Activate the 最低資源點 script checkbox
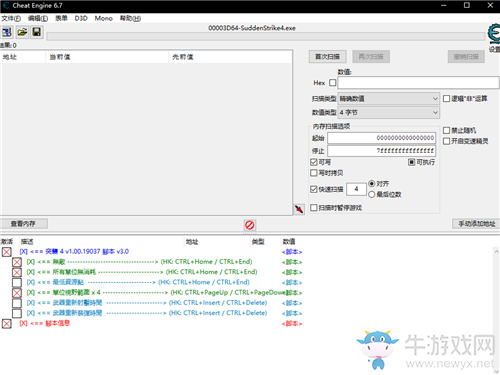The image size is (500, 375). (17, 283)
